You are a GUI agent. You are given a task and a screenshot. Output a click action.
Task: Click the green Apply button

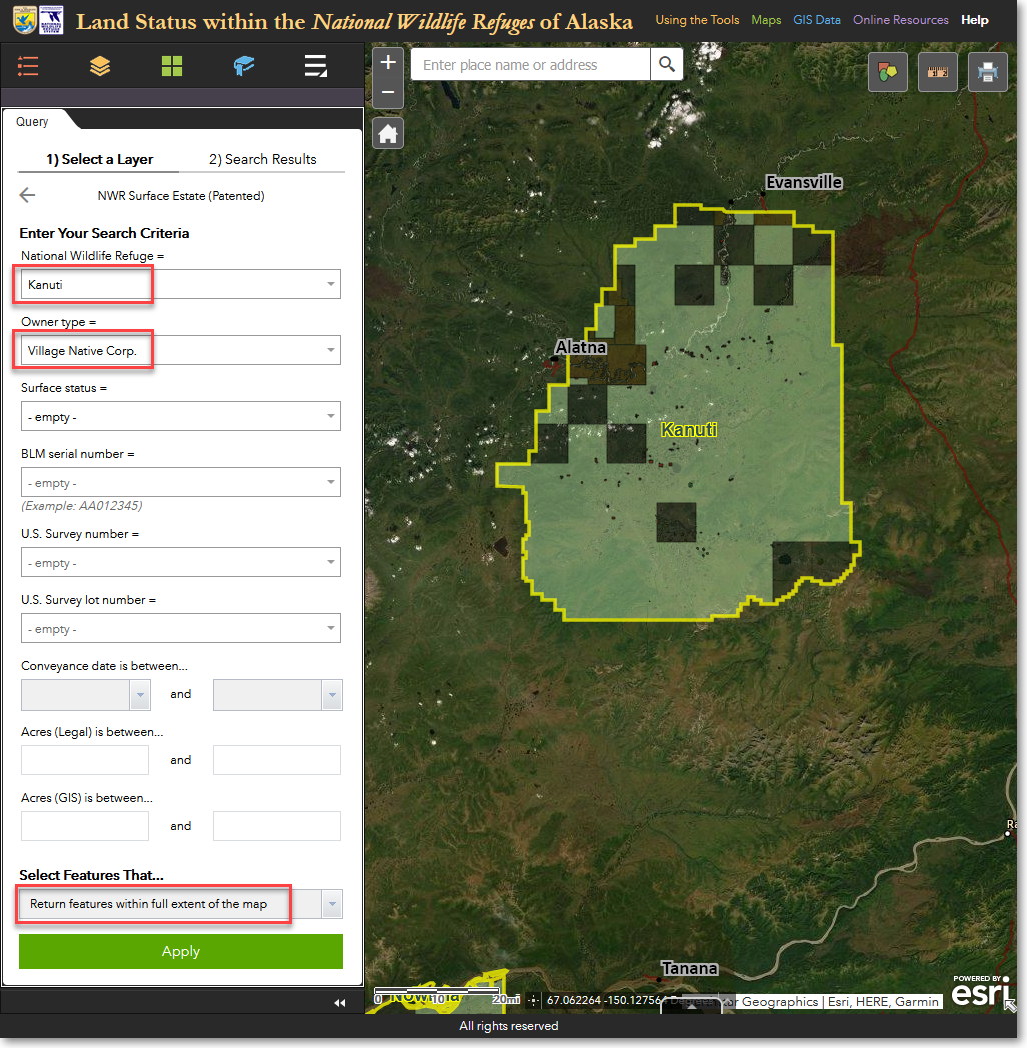point(180,951)
